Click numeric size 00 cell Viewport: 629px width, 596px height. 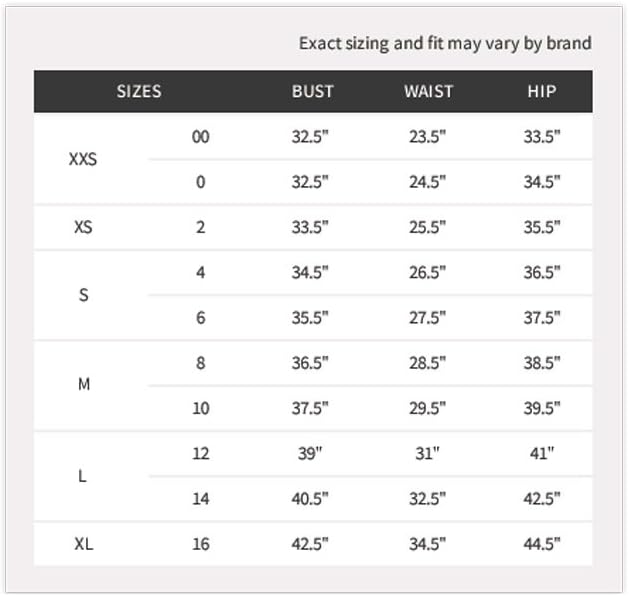[200, 137]
